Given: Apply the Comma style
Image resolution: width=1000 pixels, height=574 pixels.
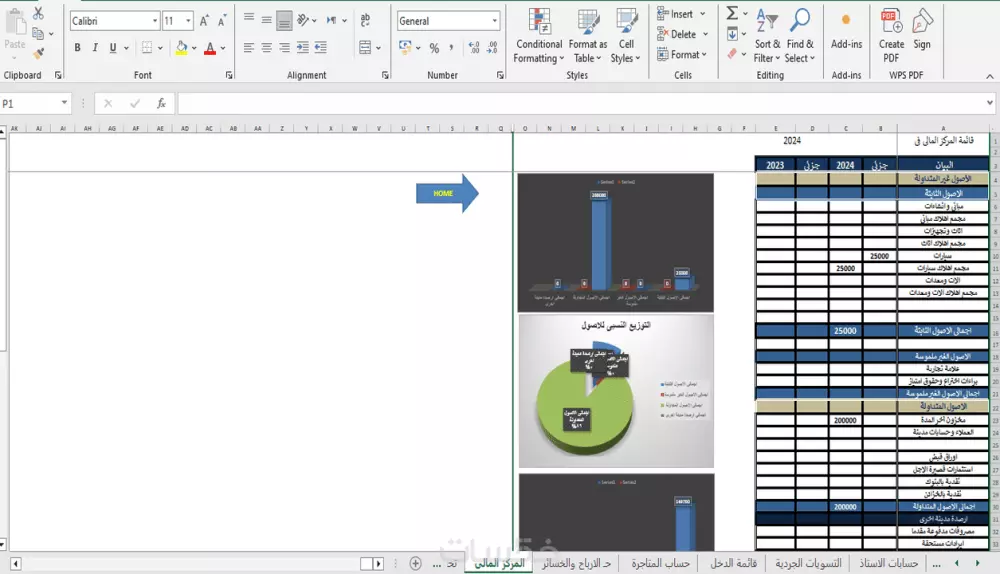Looking at the screenshot, I should (x=452, y=47).
